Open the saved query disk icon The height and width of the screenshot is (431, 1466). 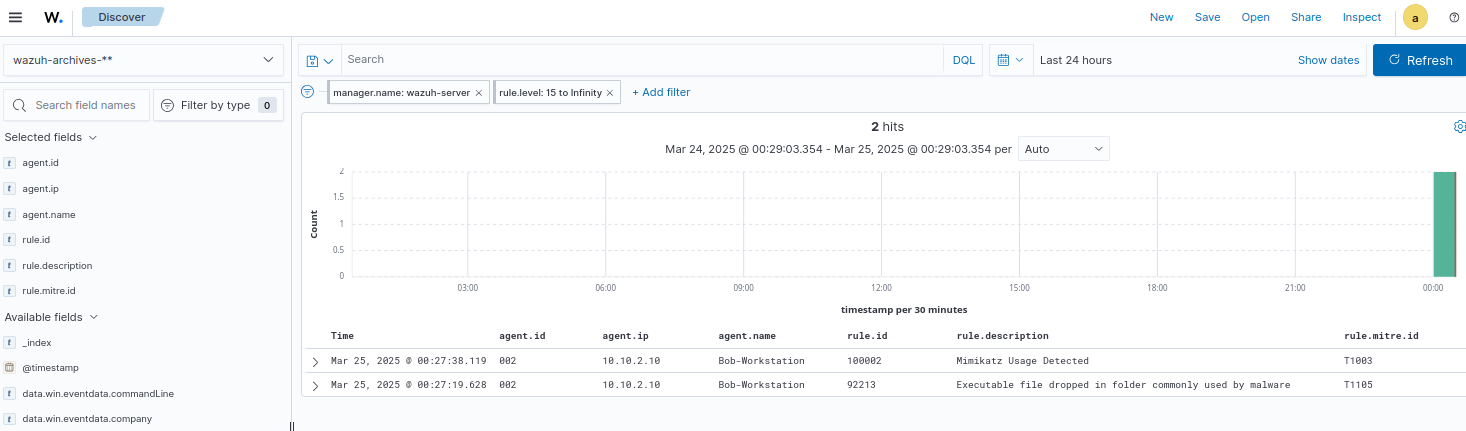pos(320,60)
